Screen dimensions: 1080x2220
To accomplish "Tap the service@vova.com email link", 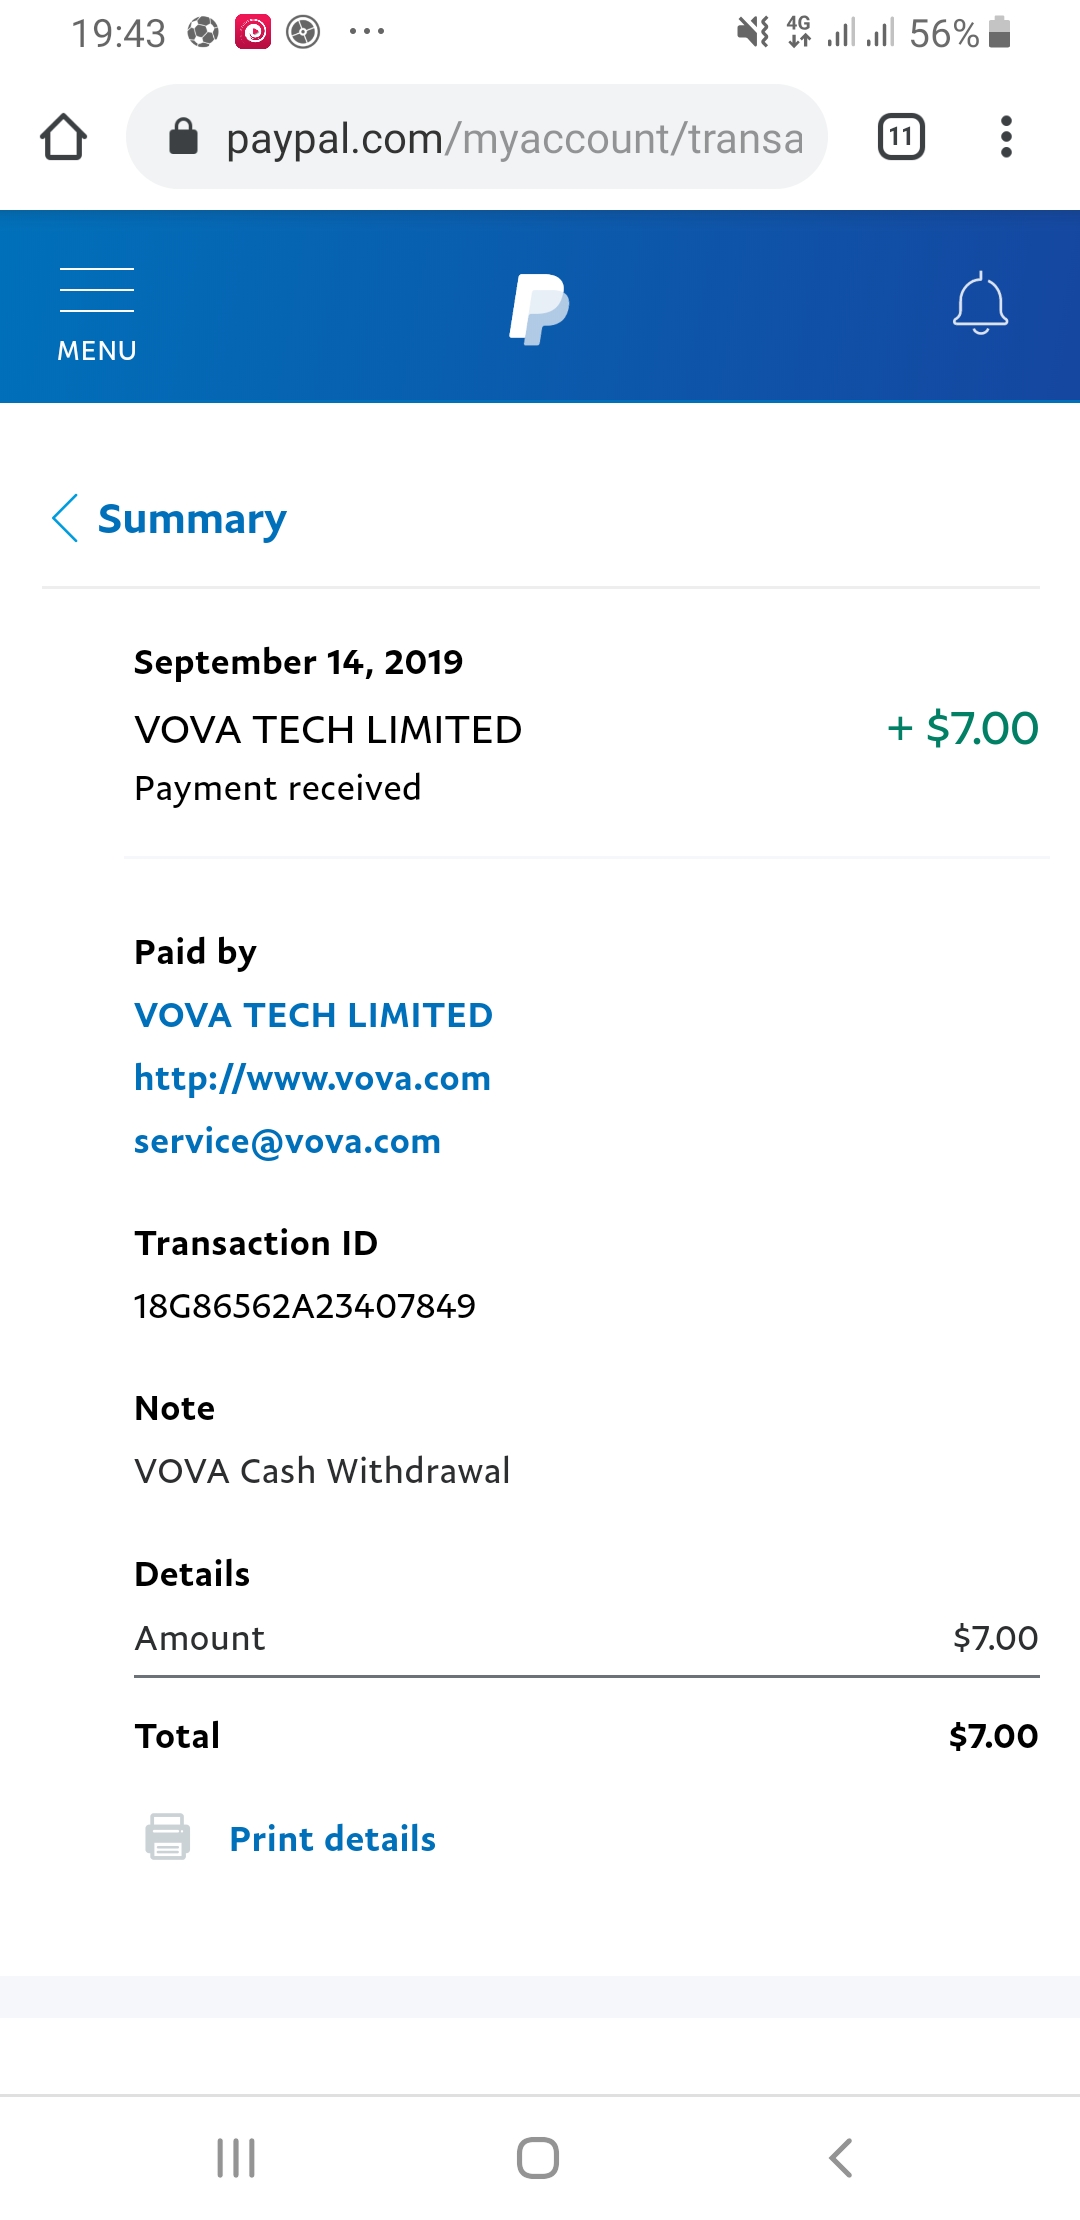I will (287, 1141).
